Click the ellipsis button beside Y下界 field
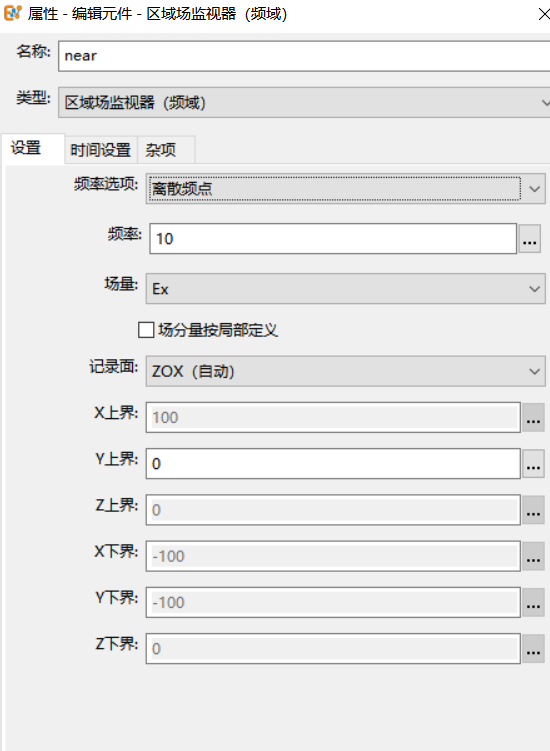550x751 pixels. click(533, 602)
